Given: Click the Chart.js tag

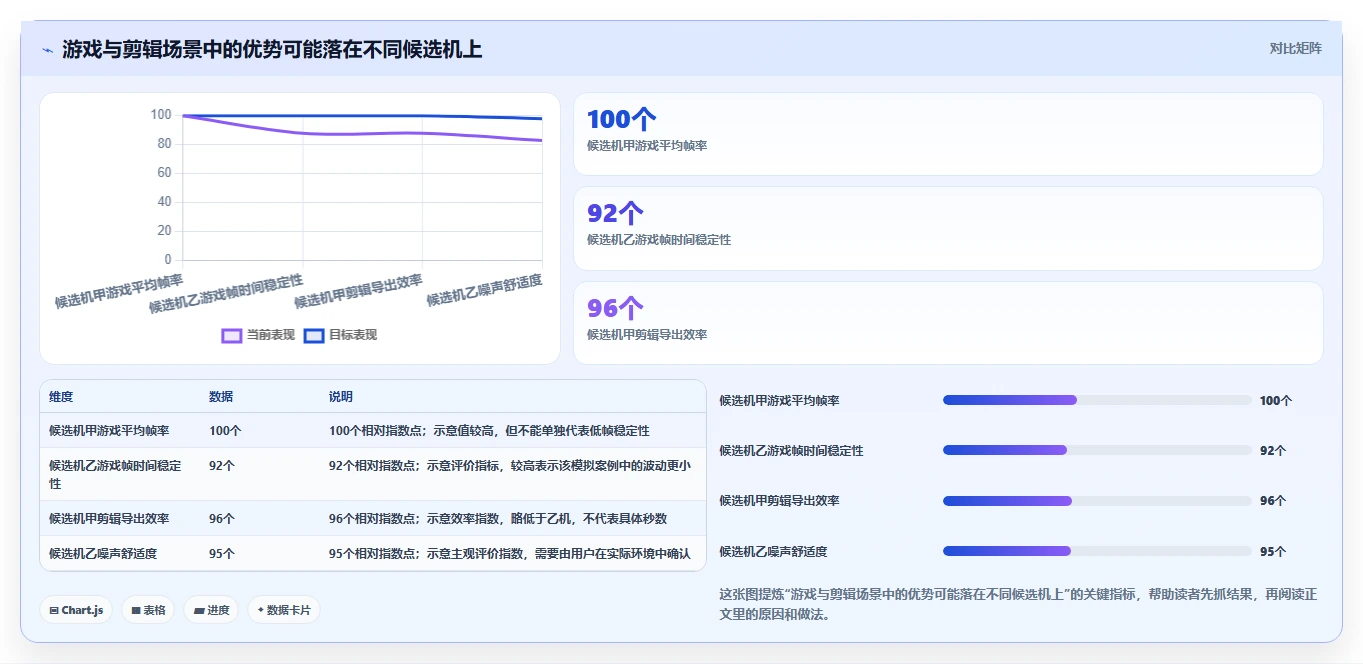Looking at the screenshot, I should 76,610.
